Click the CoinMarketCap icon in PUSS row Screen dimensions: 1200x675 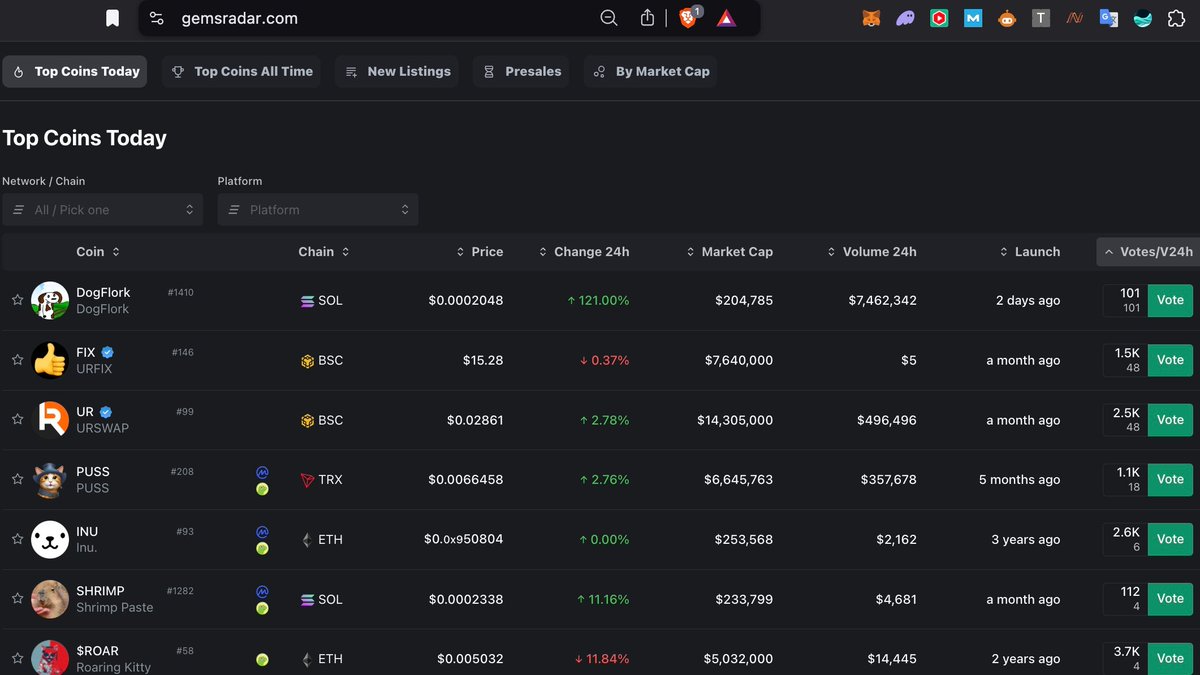262,472
